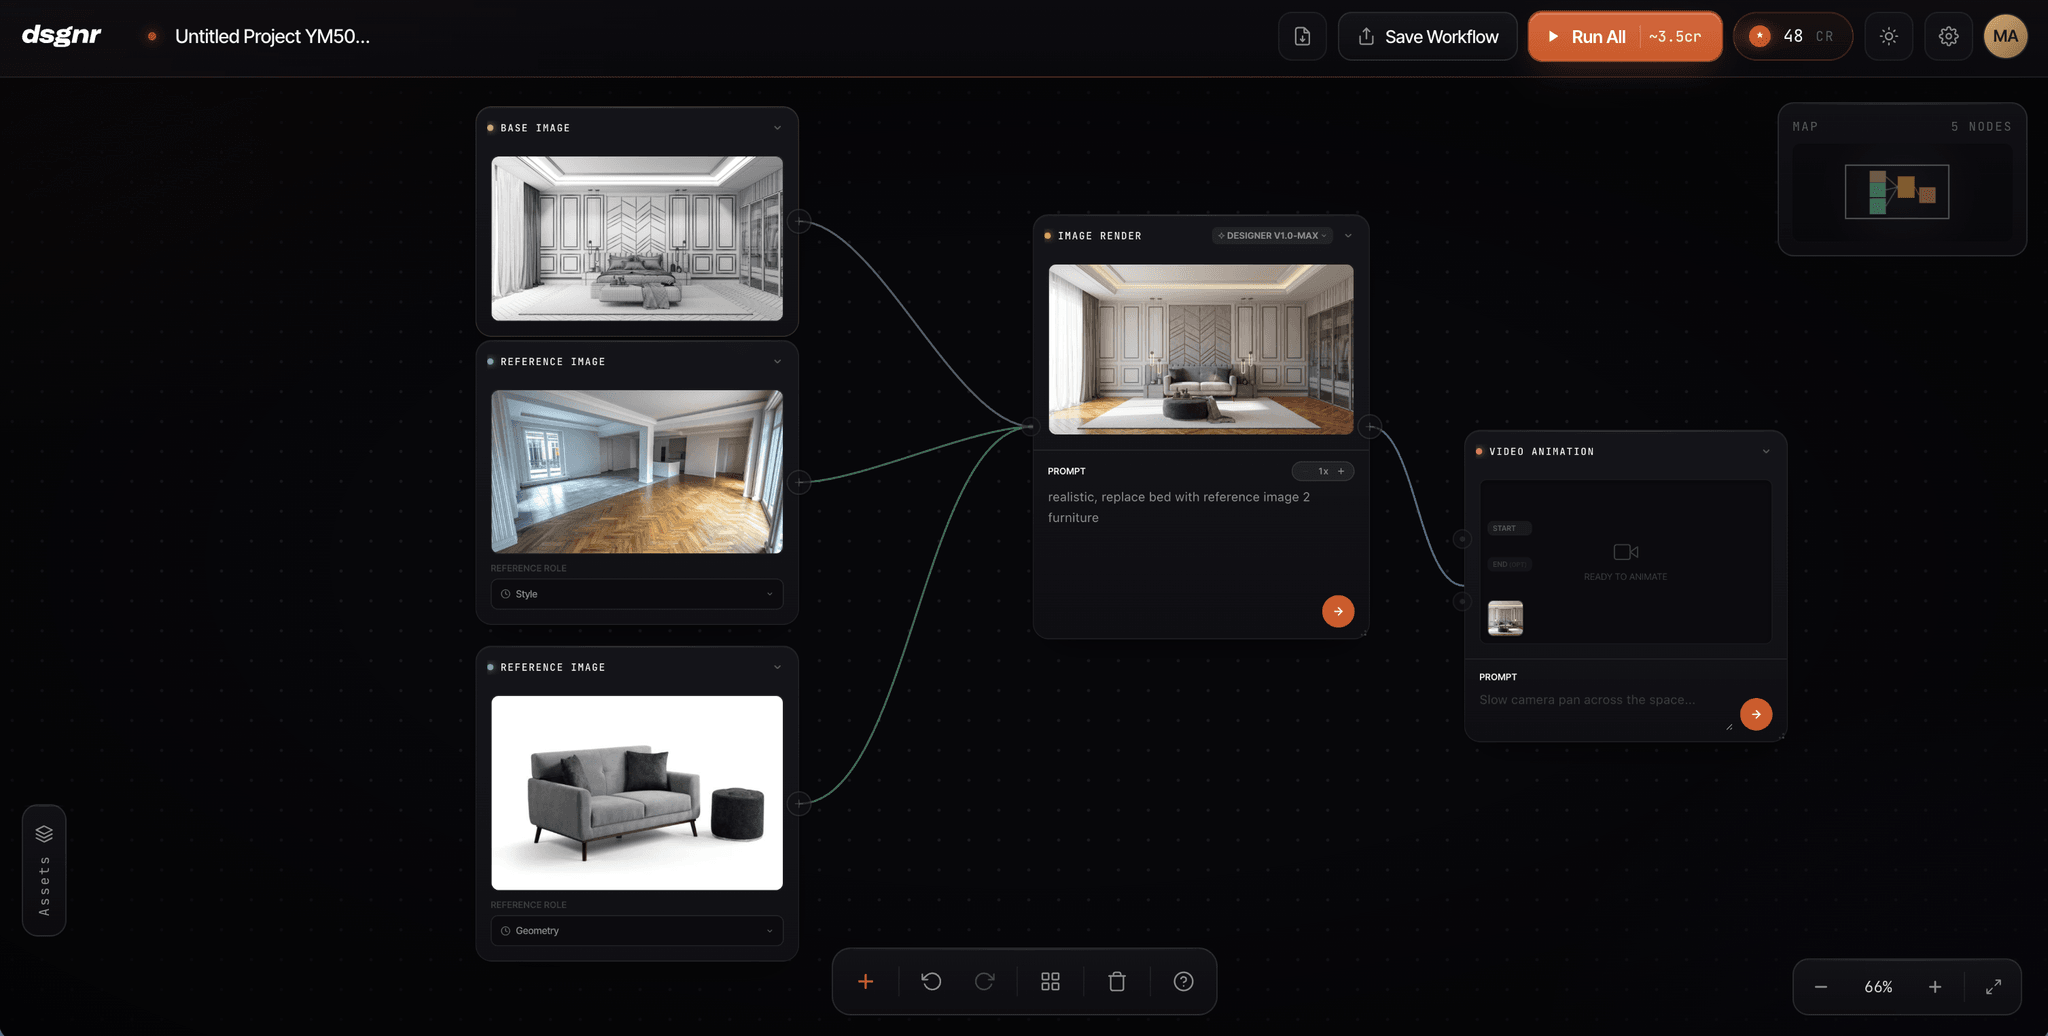Viewport: 2048px width, 1036px height.
Task: Undo the last action
Action: (931, 982)
